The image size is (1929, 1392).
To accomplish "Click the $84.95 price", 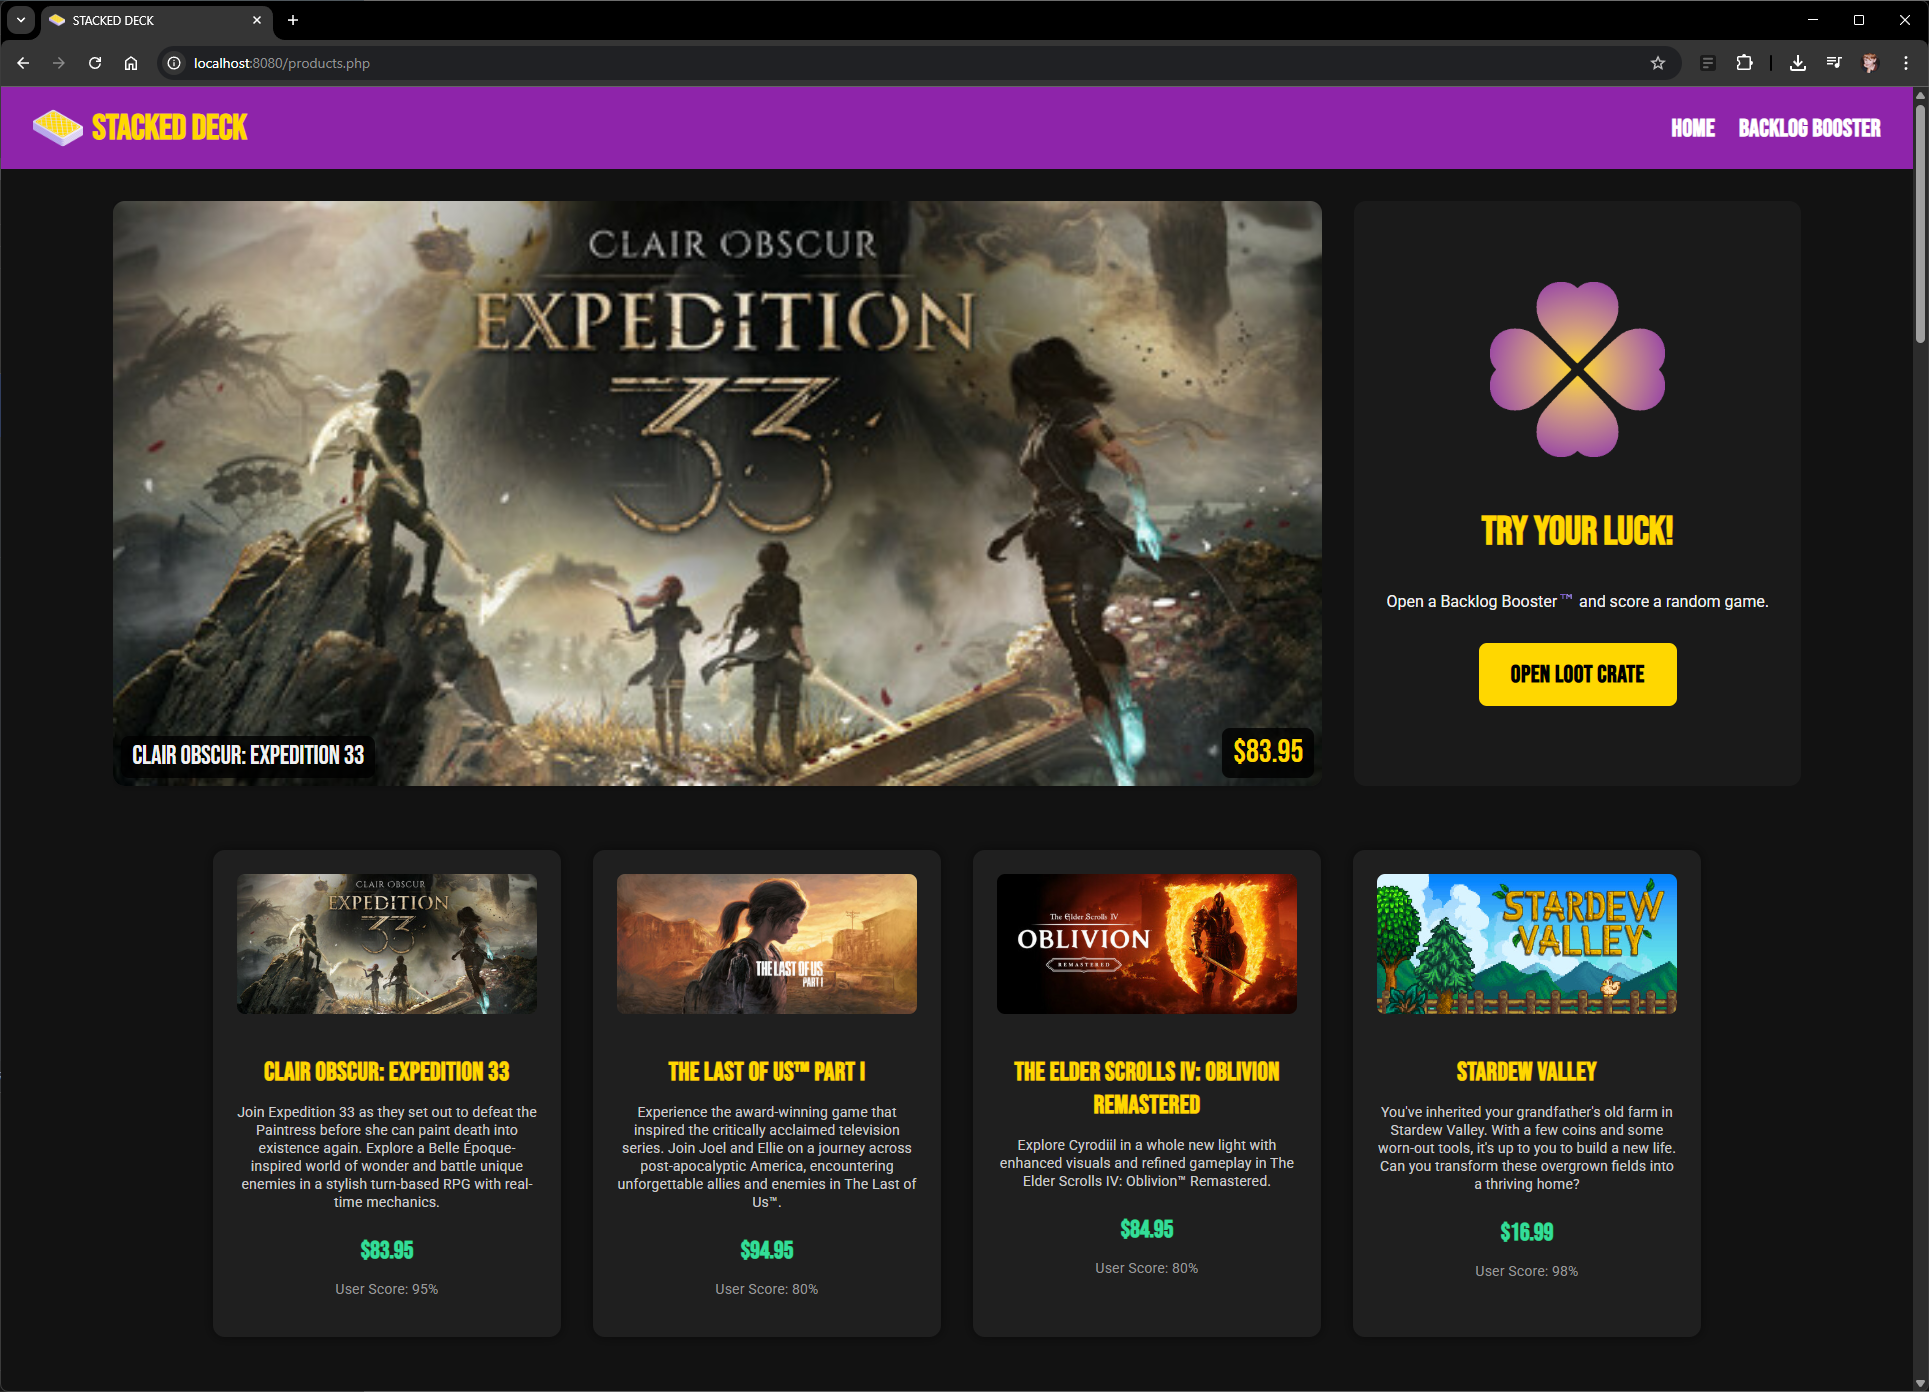I will tap(1147, 1229).
